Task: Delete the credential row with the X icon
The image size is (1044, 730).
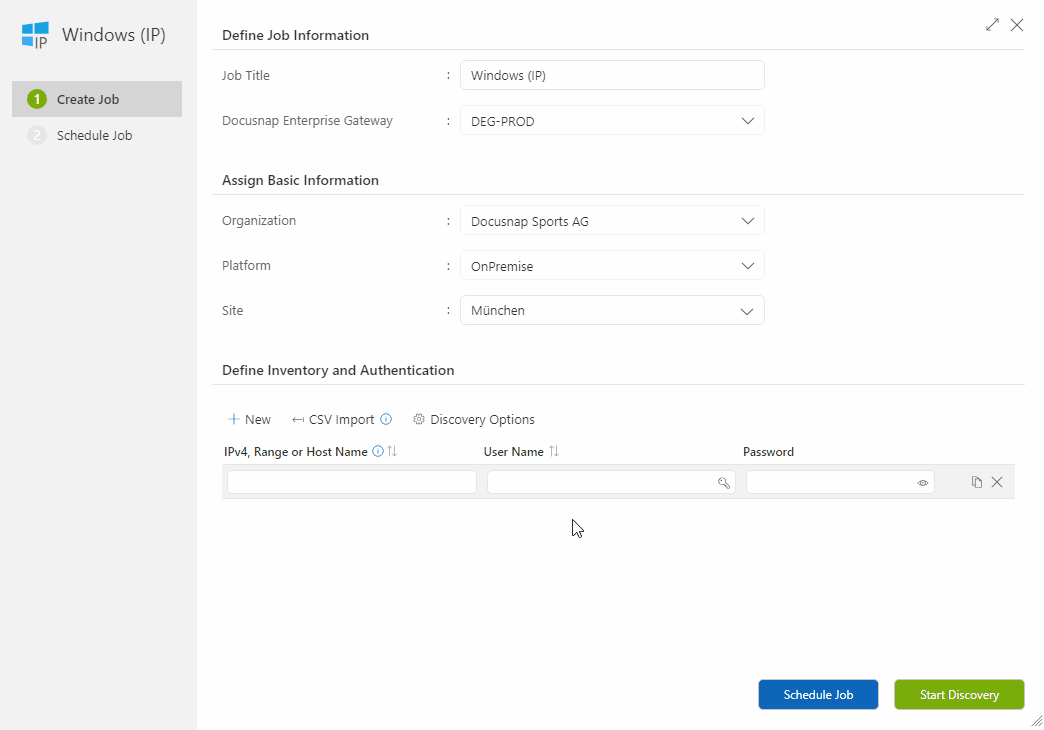Action: pos(997,481)
